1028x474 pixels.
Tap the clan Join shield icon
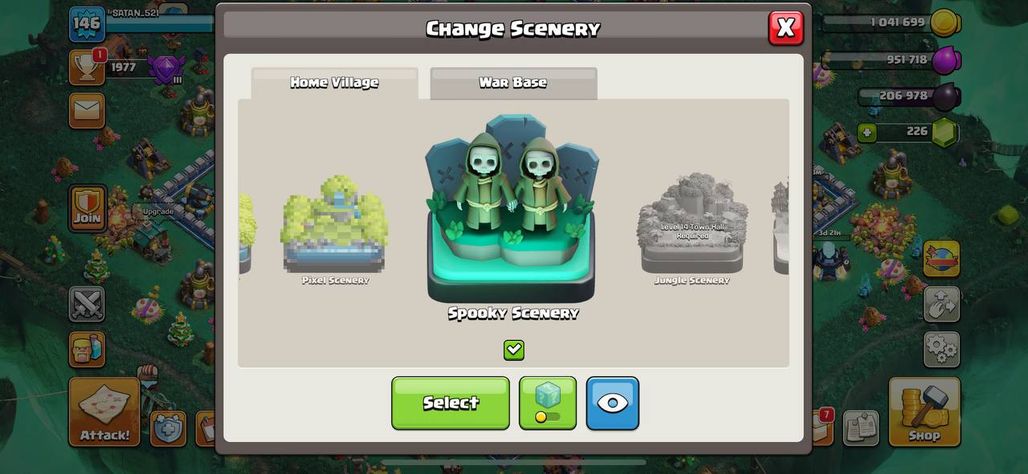click(x=87, y=208)
